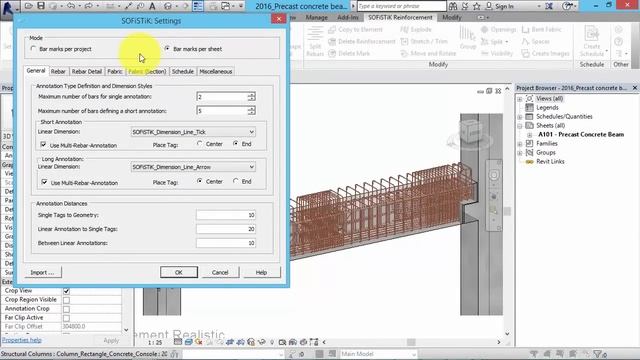Switch to the Fabric (Section) tab
Image resolution: width=640 pixels, height=360 pixels.
(x=147, y=71)
